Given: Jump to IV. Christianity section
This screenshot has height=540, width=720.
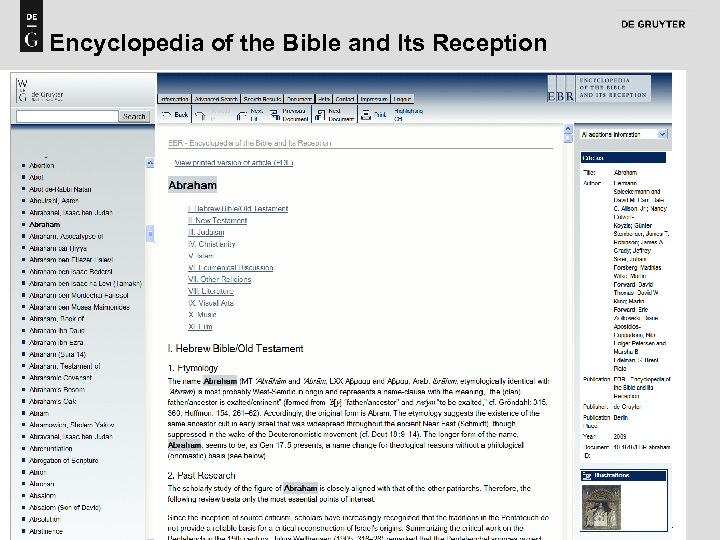Looking at the screenshot, I should 211,244.
